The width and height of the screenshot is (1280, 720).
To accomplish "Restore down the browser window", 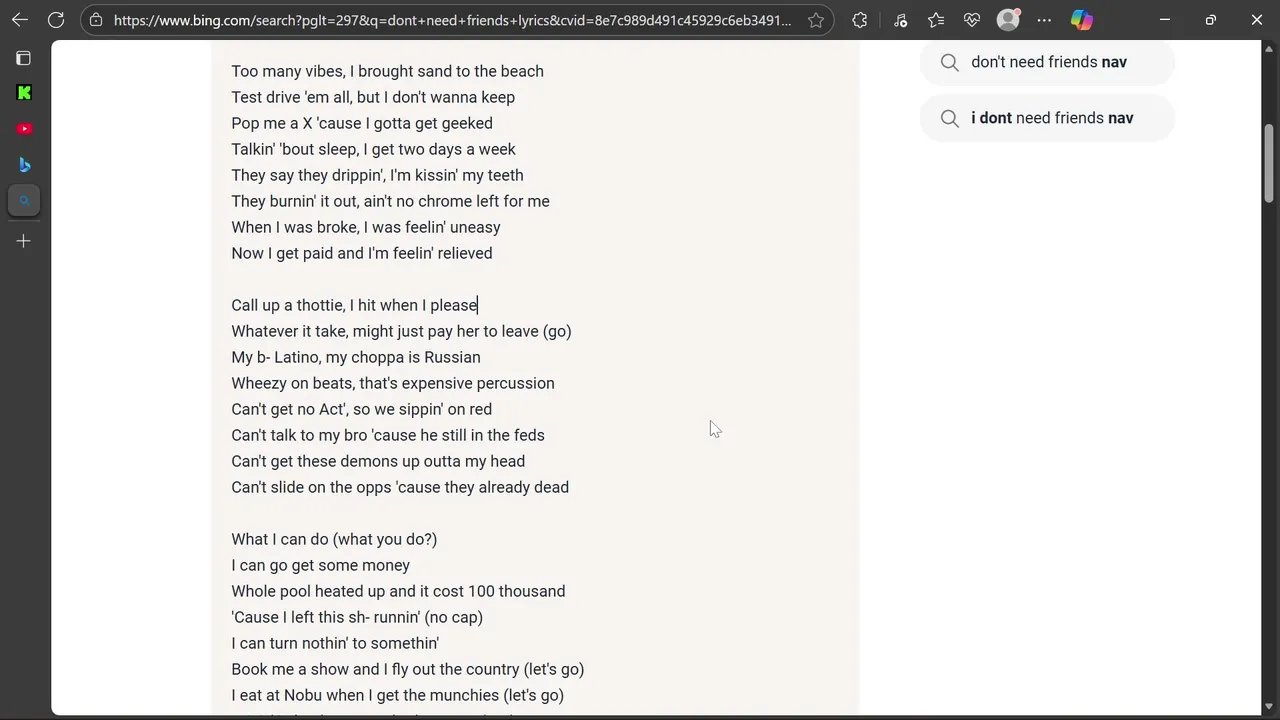I will point(1211,20).
